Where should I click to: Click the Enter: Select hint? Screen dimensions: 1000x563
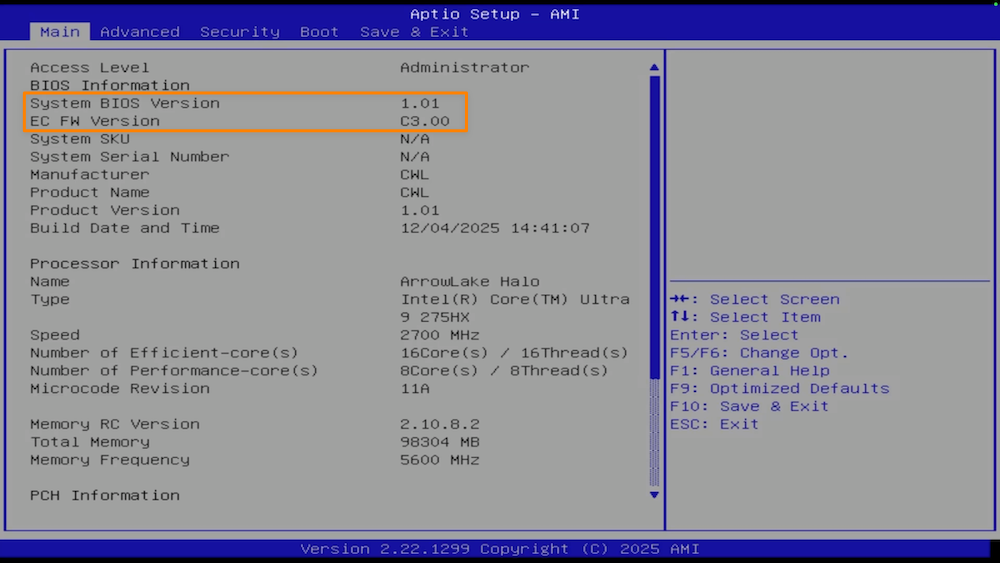(x=734, y=335)
